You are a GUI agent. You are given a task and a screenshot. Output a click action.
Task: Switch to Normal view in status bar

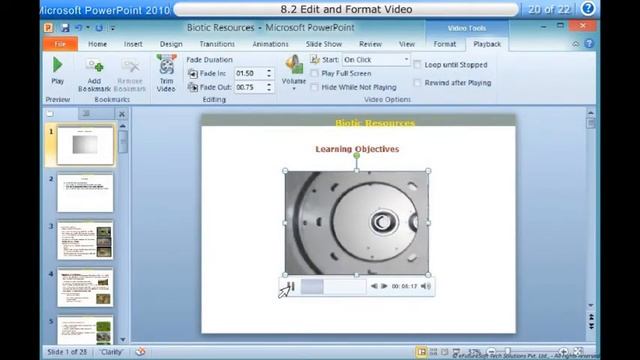click(x=421, y=351)
